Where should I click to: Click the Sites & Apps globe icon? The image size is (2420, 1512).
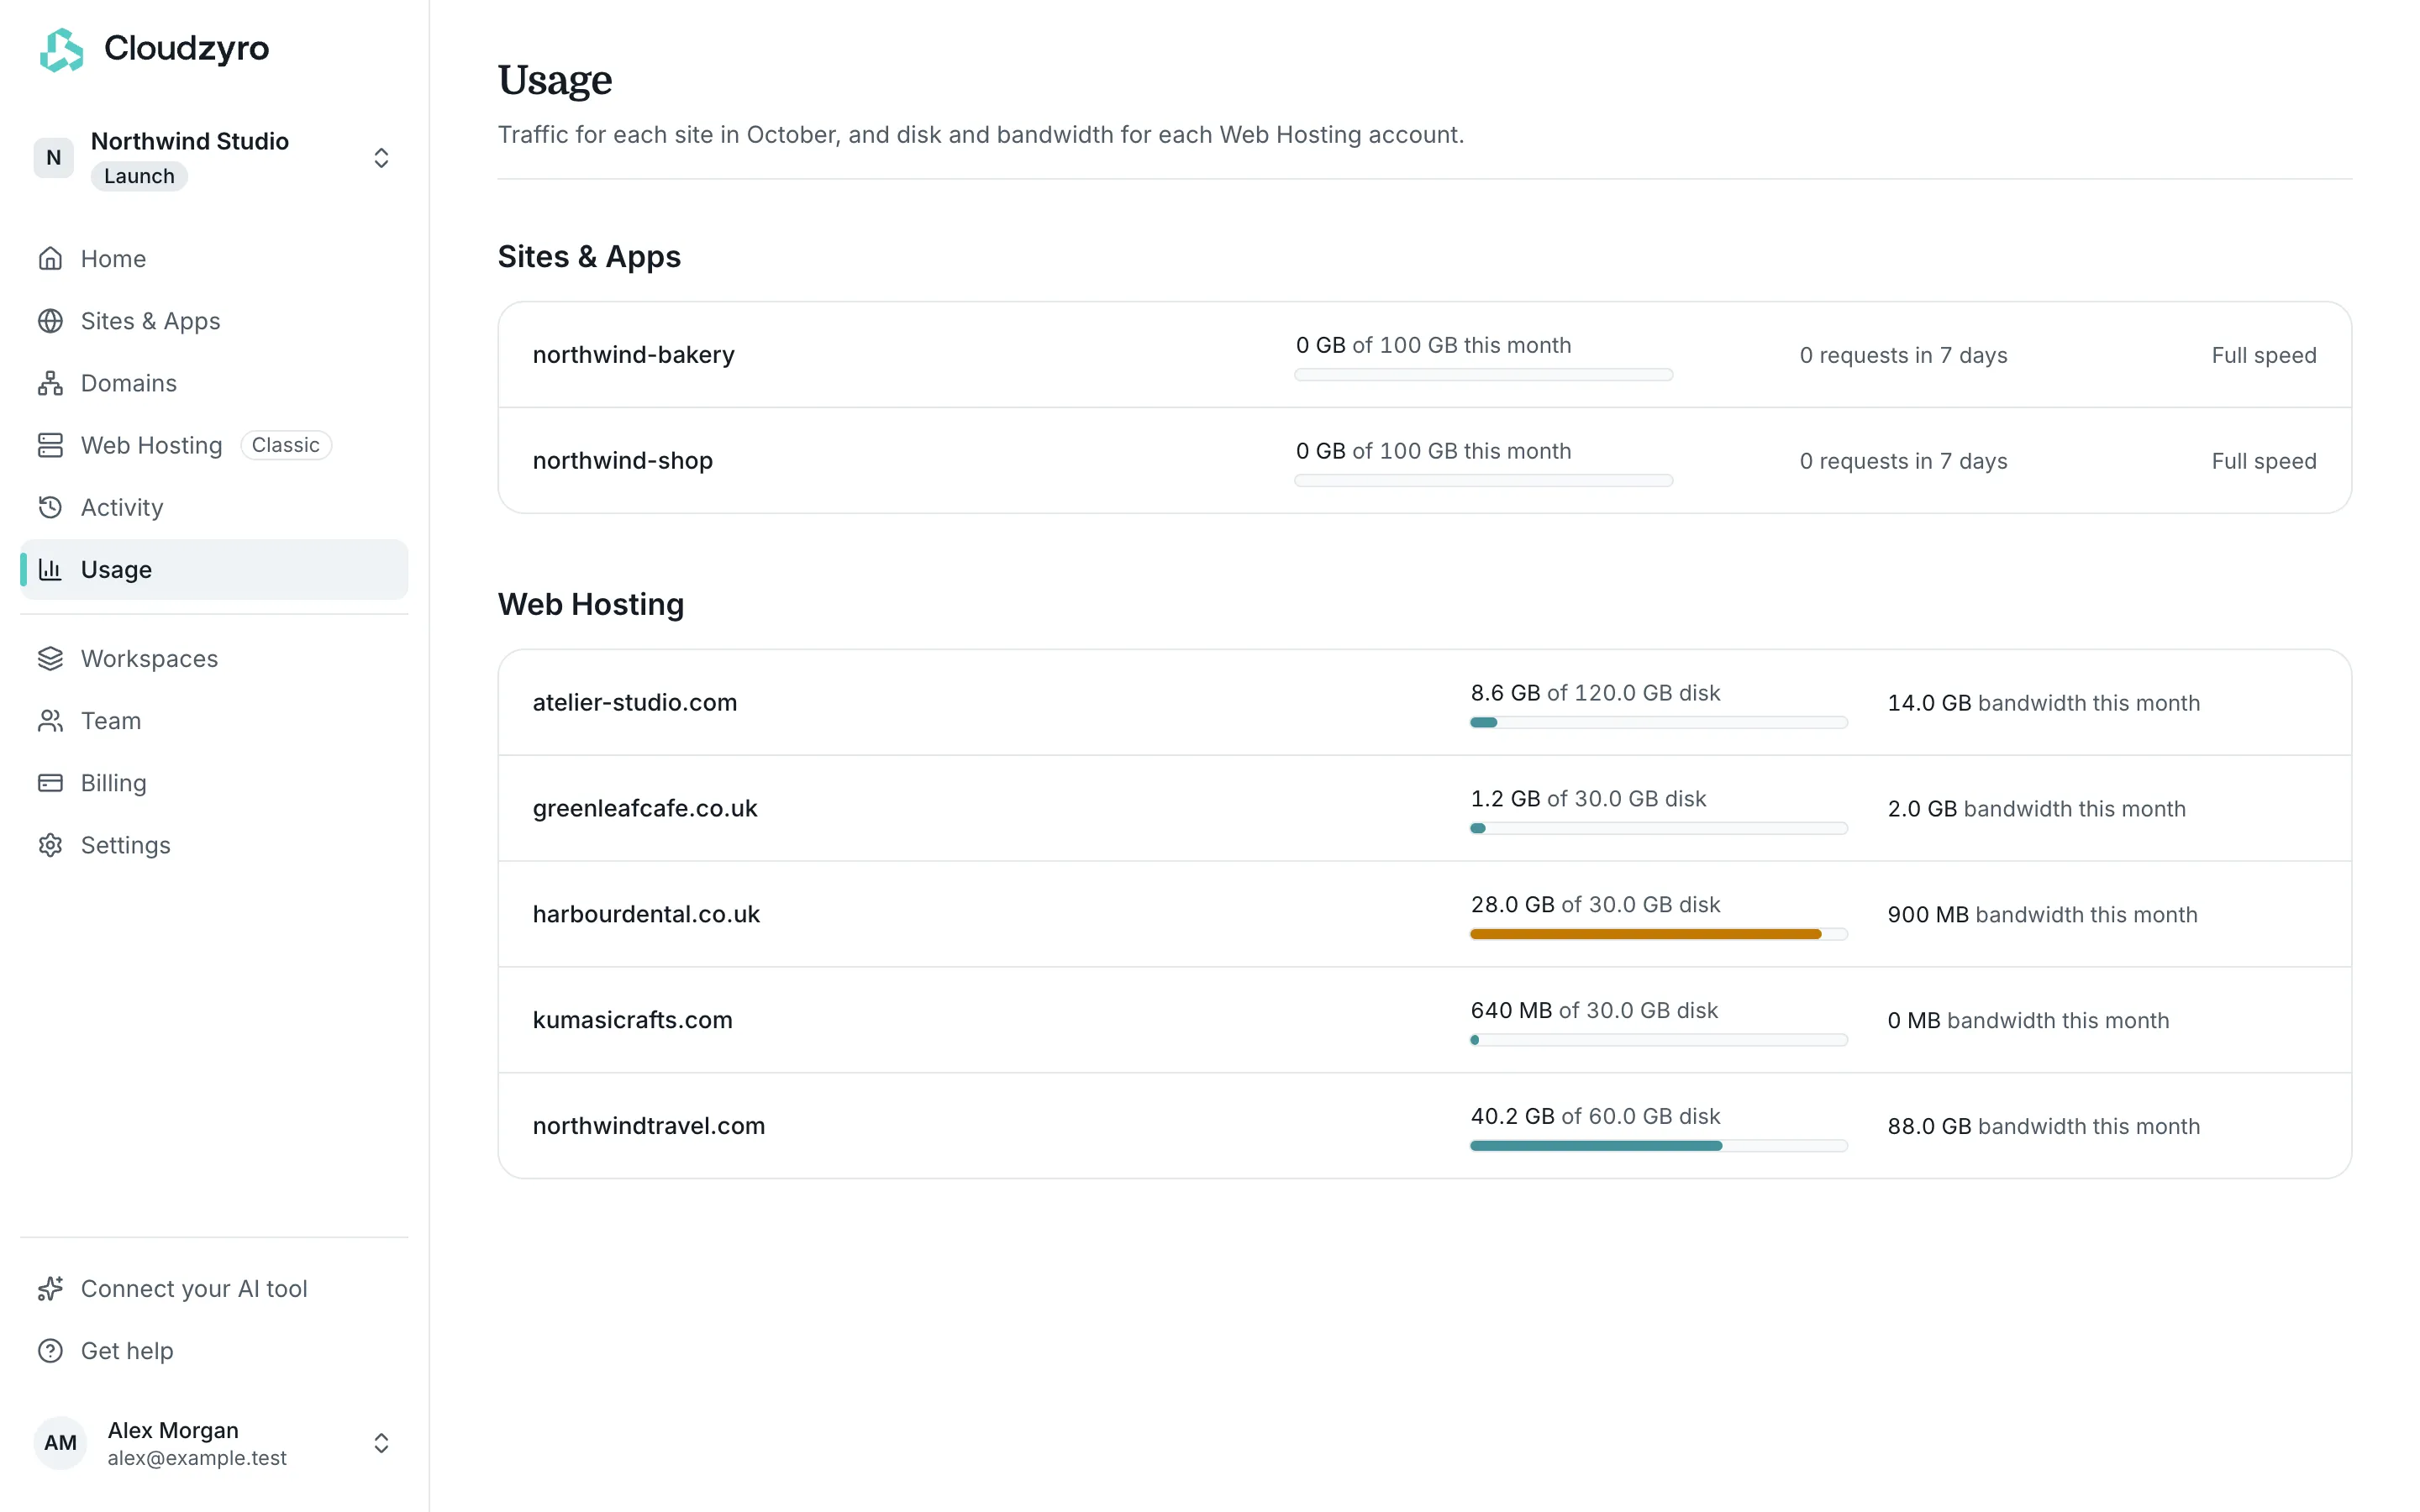pyautogui.click(x=50, y=321)
